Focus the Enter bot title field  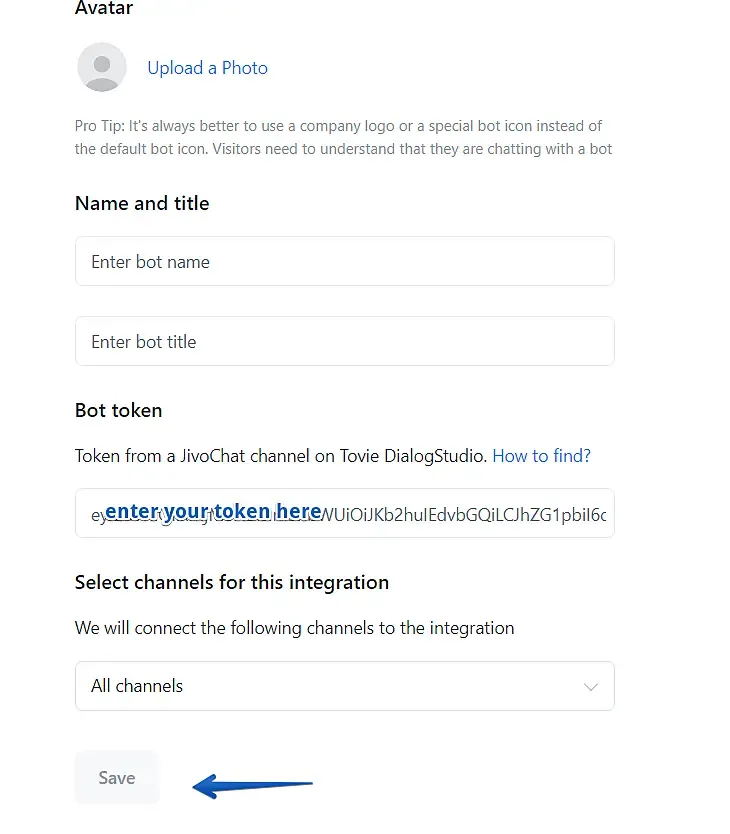[x=345, y=341]
